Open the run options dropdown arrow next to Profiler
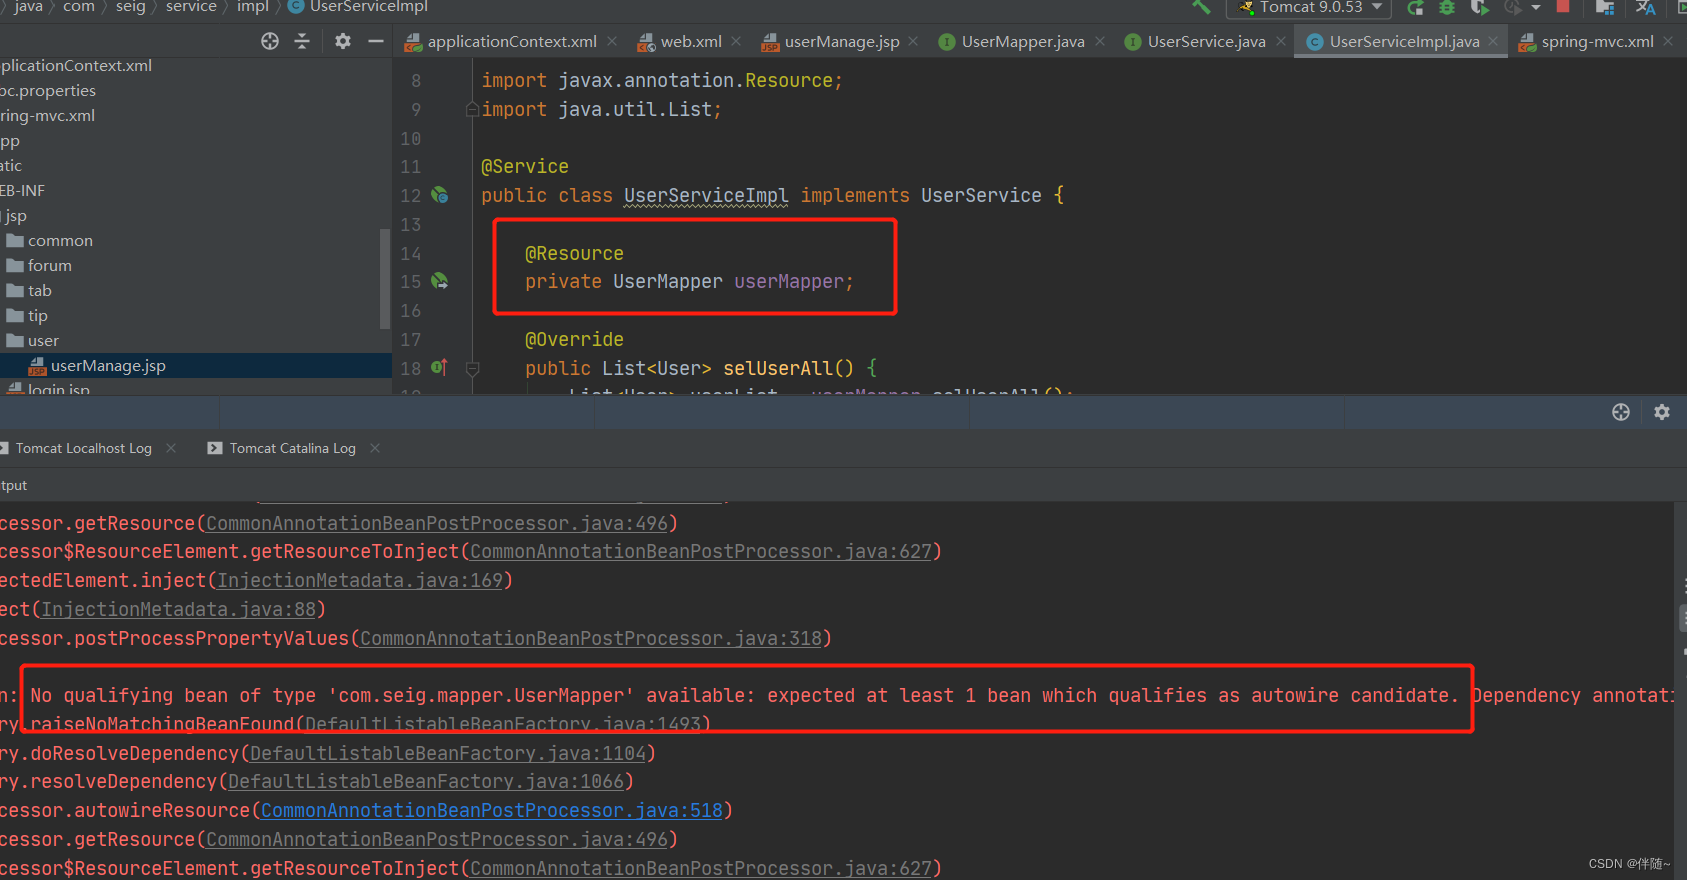The image size is (1687, 880). click(x=1536, y=8)
